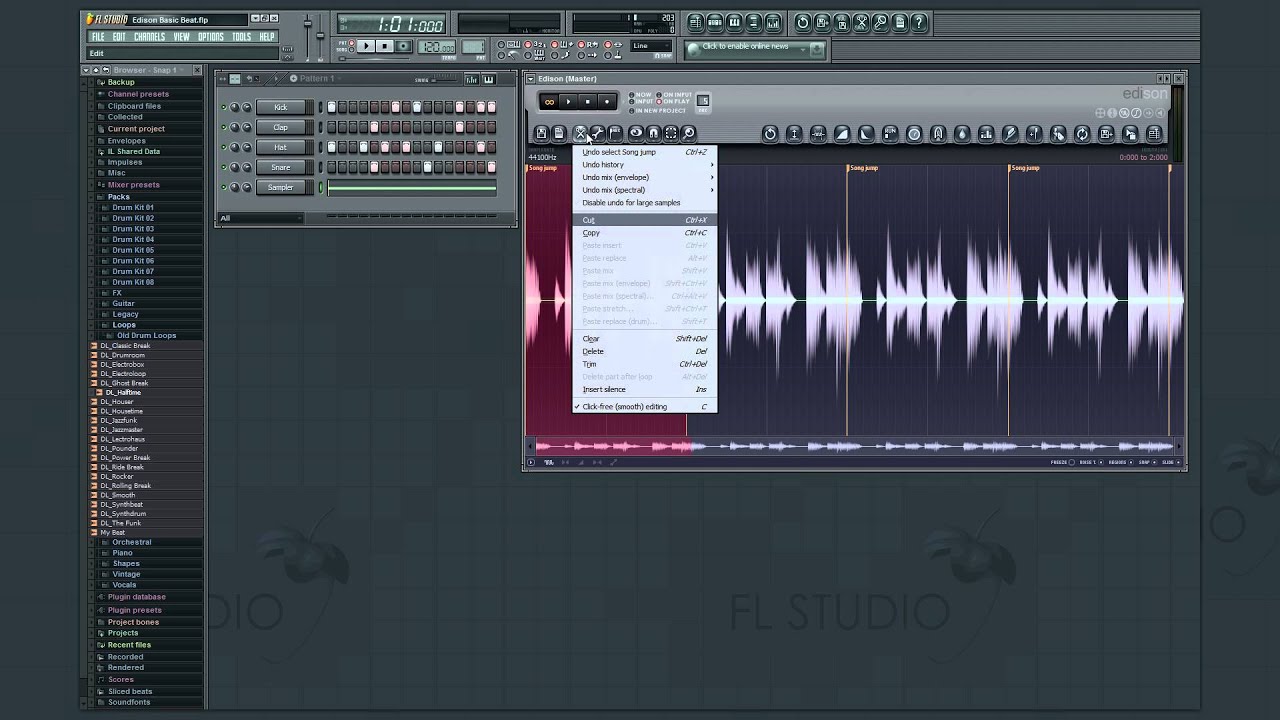
Task: Open the OPTIONS menu
Action: (x=211, y=37)
